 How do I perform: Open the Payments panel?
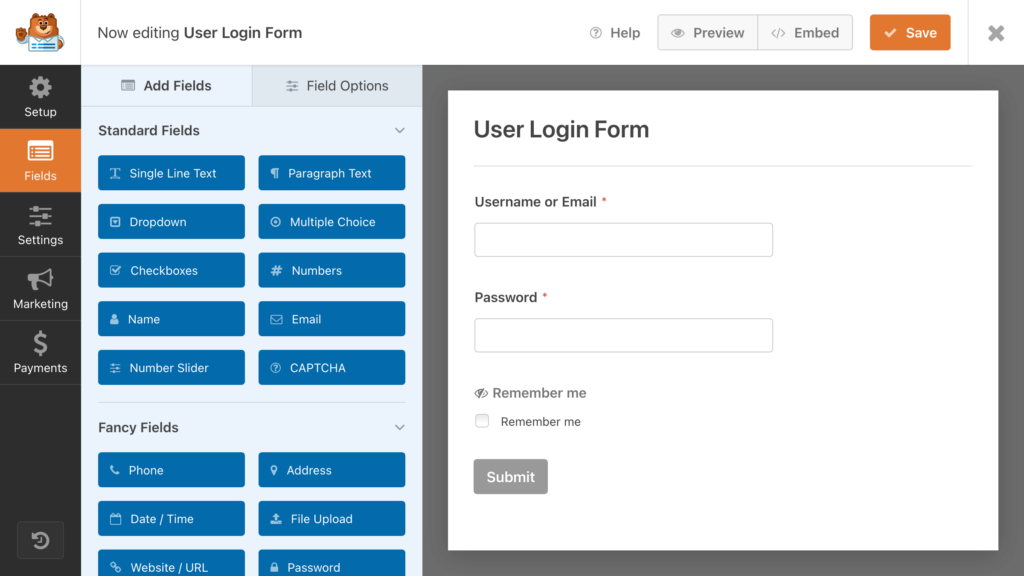[x=40, y=352]
